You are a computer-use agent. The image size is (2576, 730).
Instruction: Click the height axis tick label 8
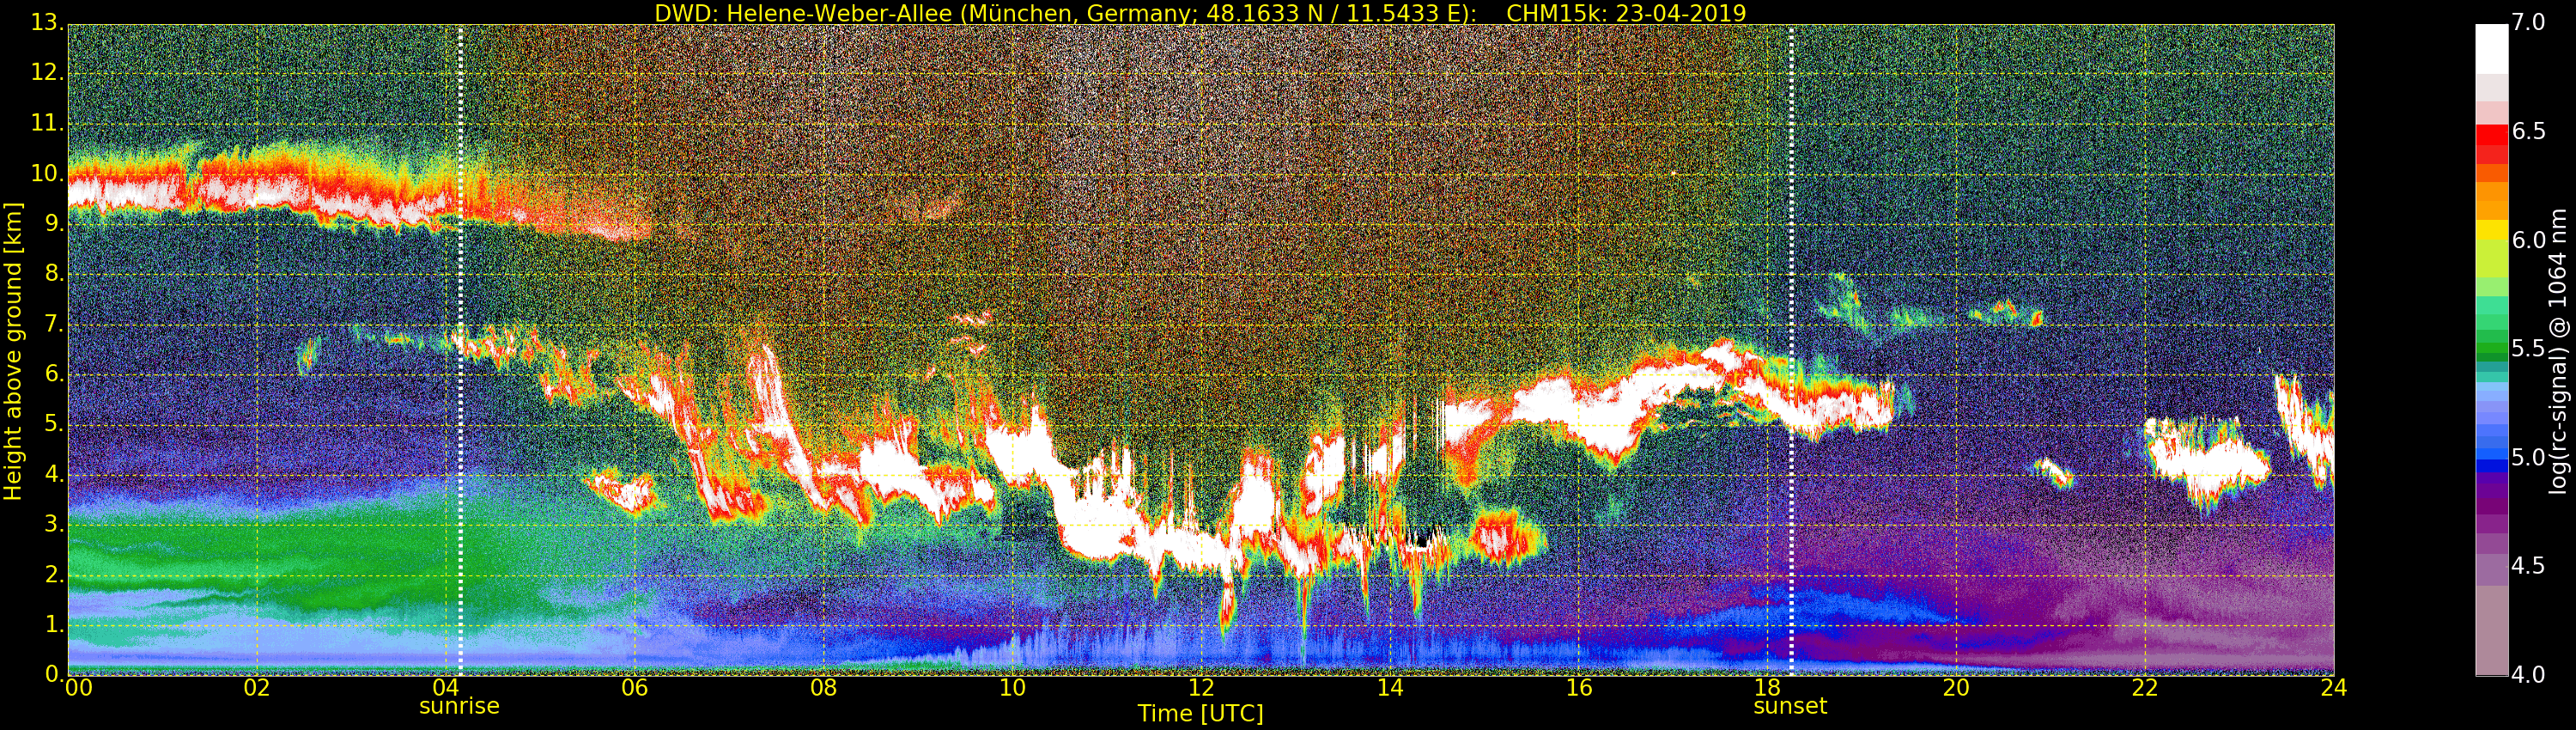(53, 274)
